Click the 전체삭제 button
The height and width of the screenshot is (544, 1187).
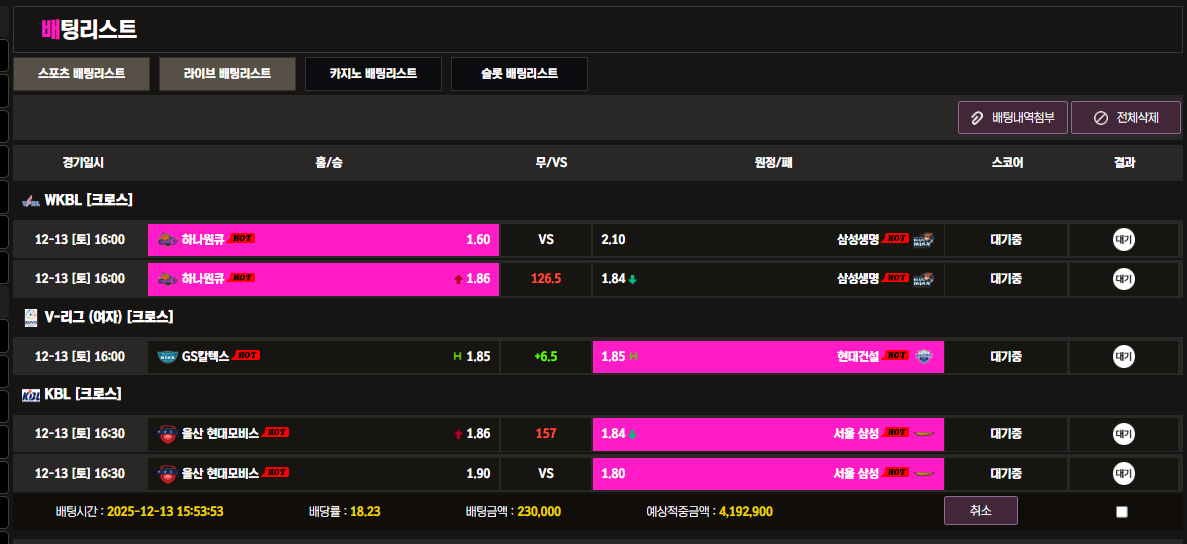(x=1125, y=118)
